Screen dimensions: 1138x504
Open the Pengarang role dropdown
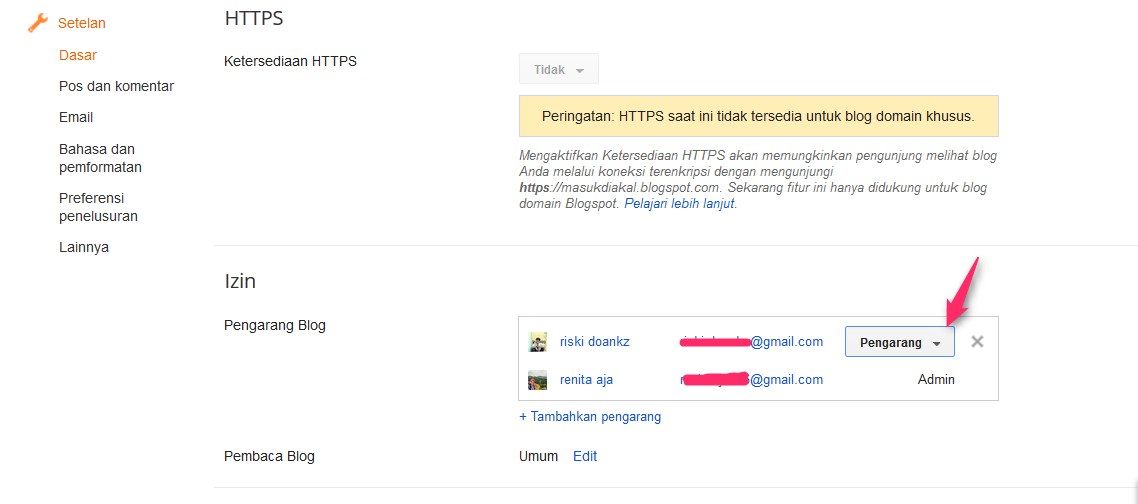click(x=899, y=342)
